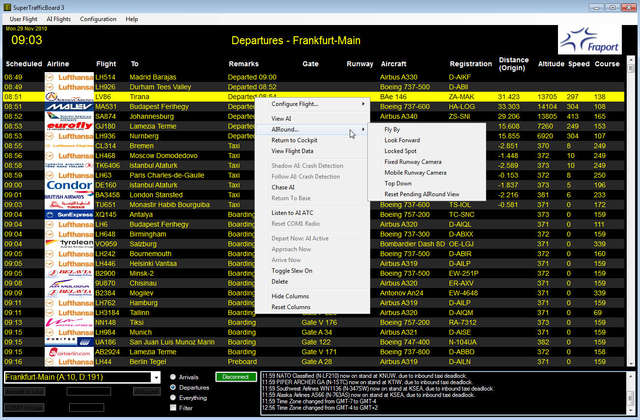Click the Belavia logo for B2900
Screen dimensions: 640x420
(69, 273)
